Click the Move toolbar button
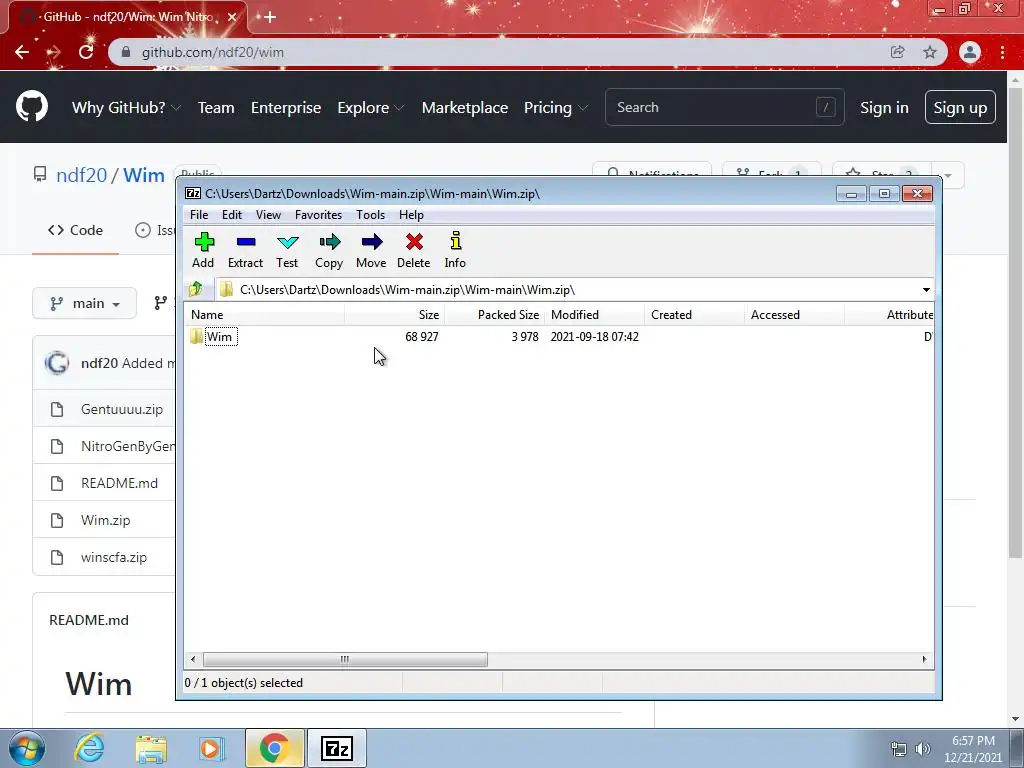This screenshot has width=1024, height=768. tap(371, 250)
